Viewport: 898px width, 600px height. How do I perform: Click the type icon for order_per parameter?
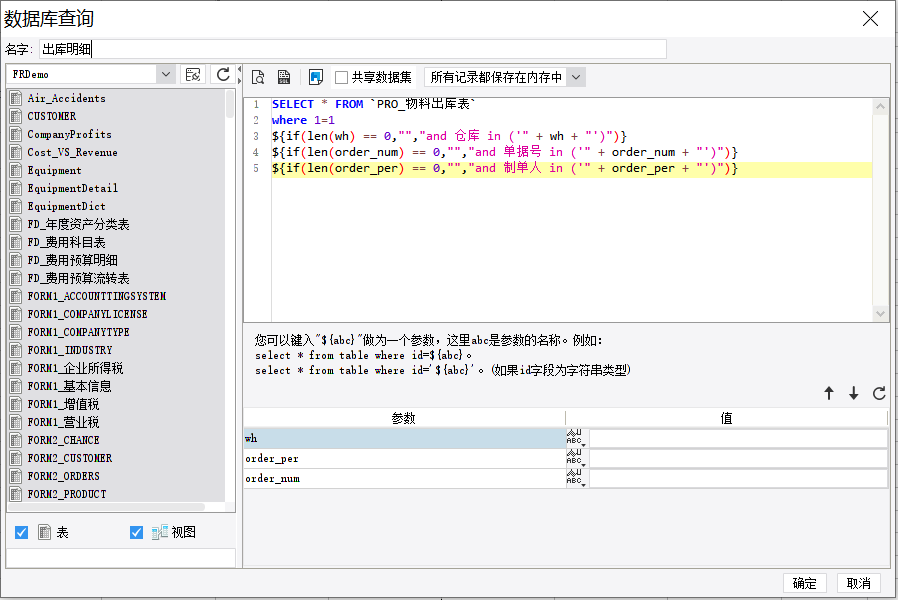tap(576, 458)
